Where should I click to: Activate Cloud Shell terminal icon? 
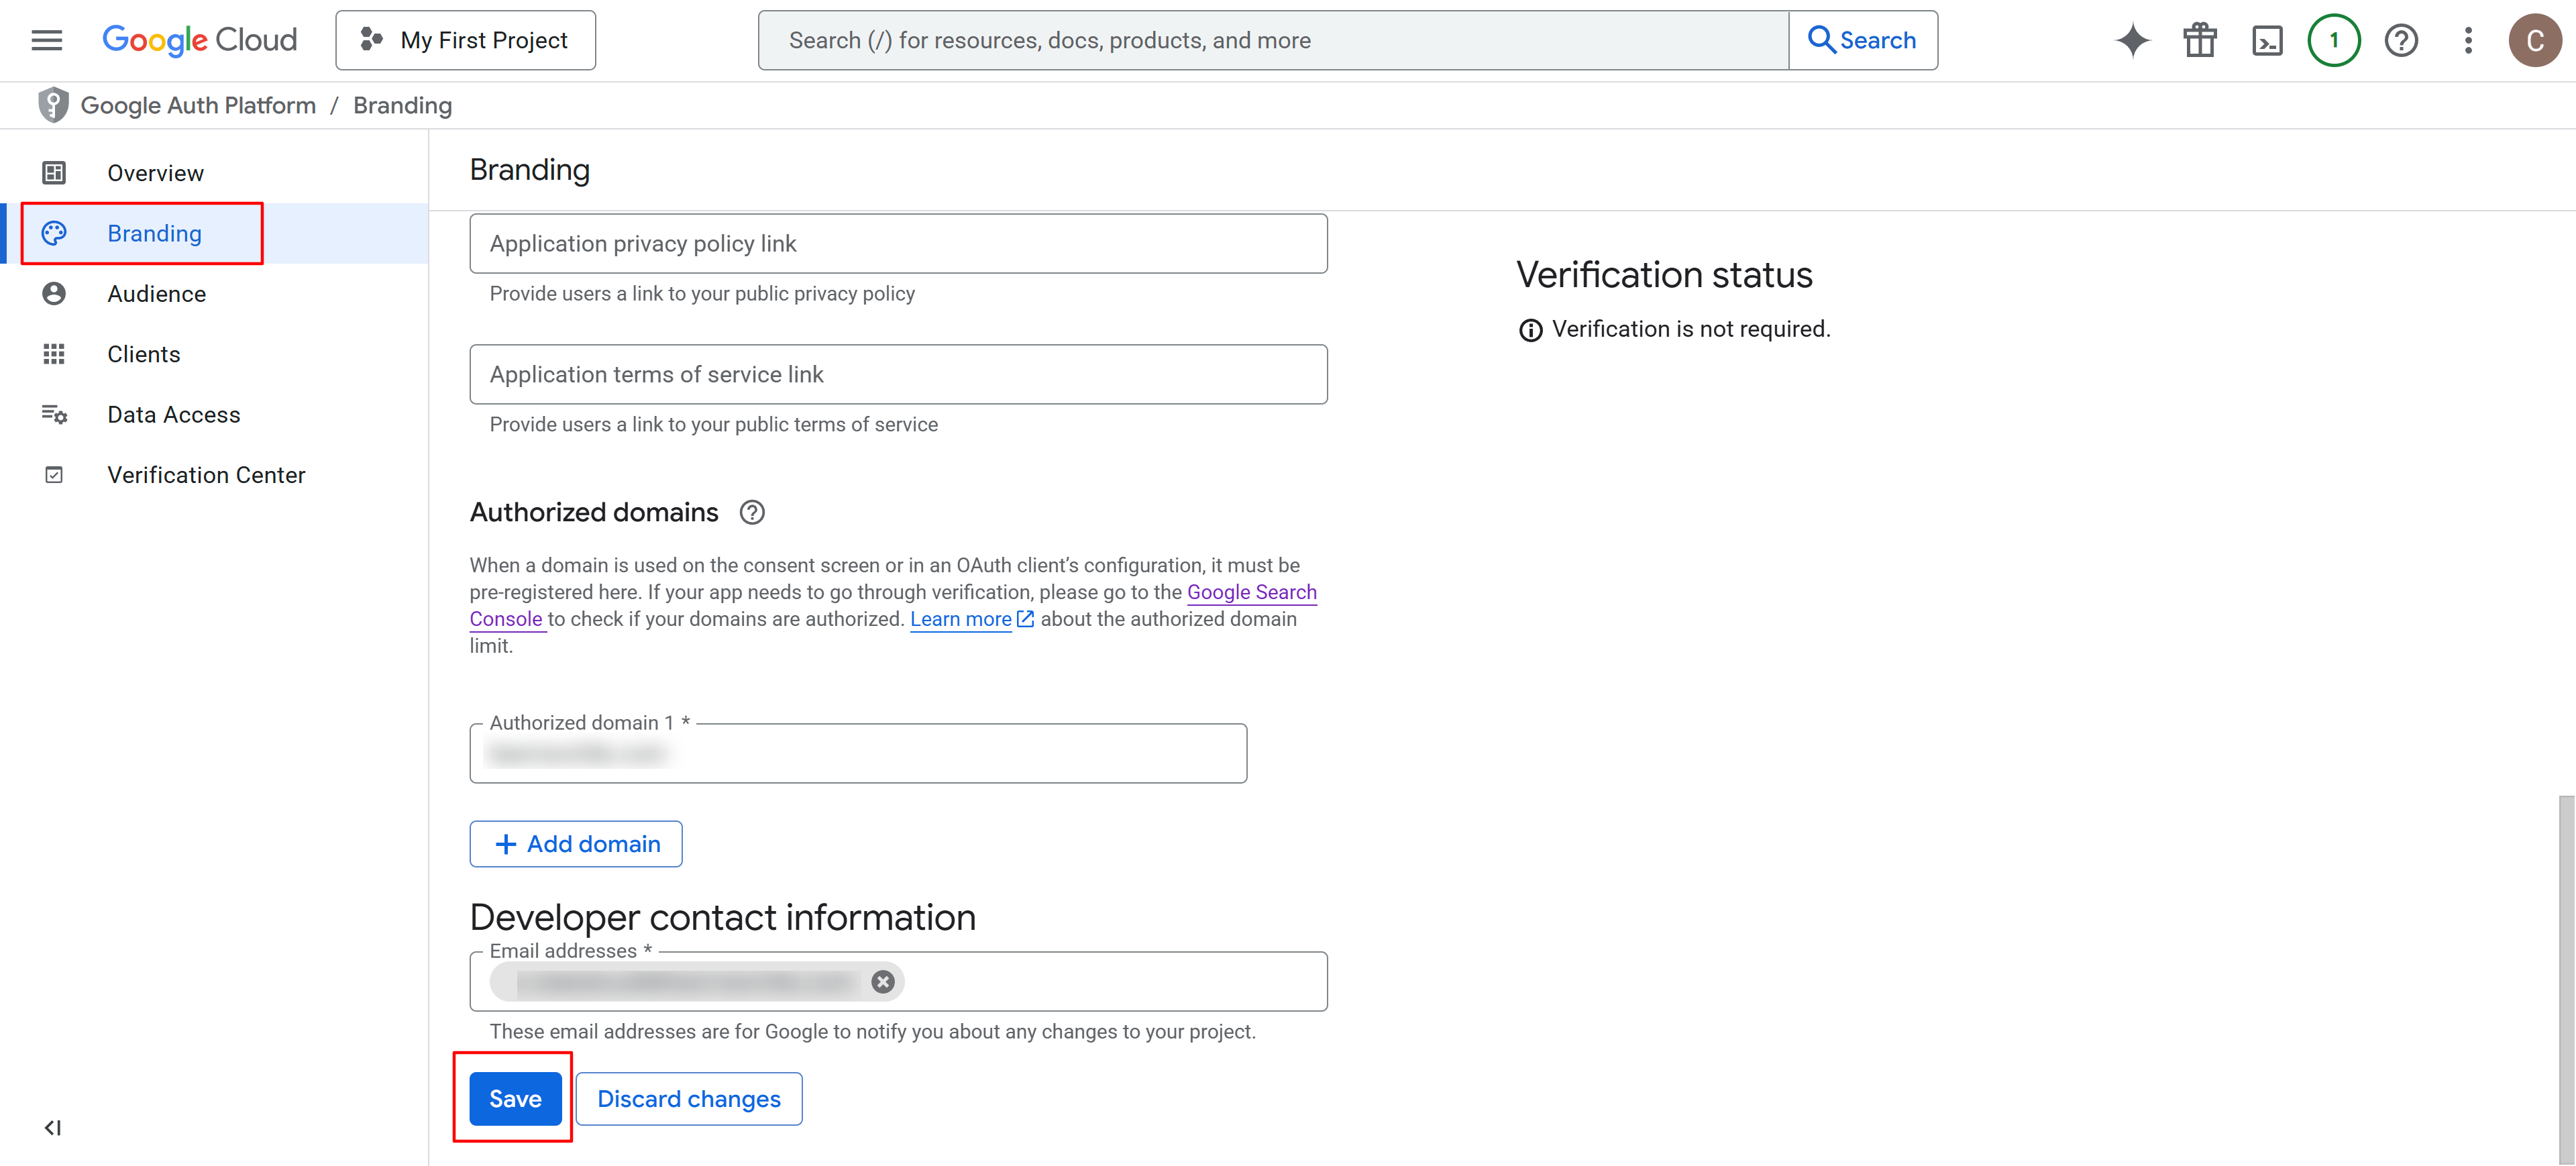2266,40
